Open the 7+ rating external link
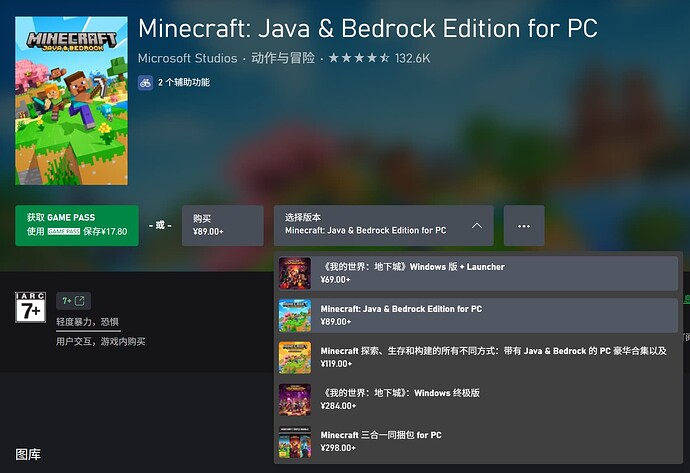 (73, 301)
